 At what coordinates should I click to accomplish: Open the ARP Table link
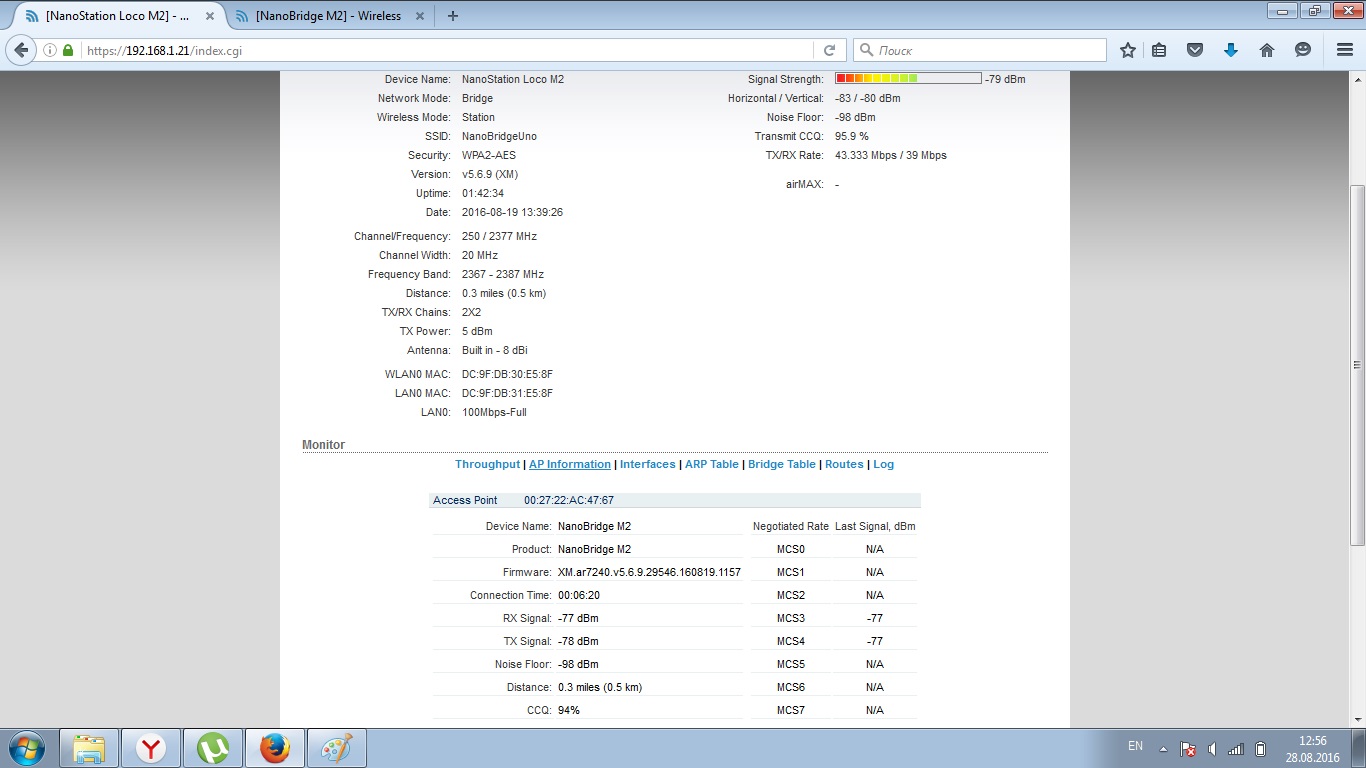712,464
